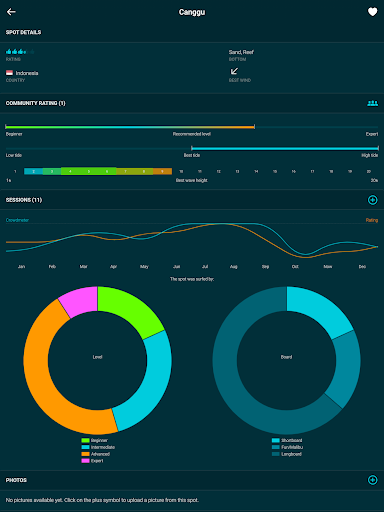Click the Indonesia flag icon
384x512 pixels.
(9, 73)
